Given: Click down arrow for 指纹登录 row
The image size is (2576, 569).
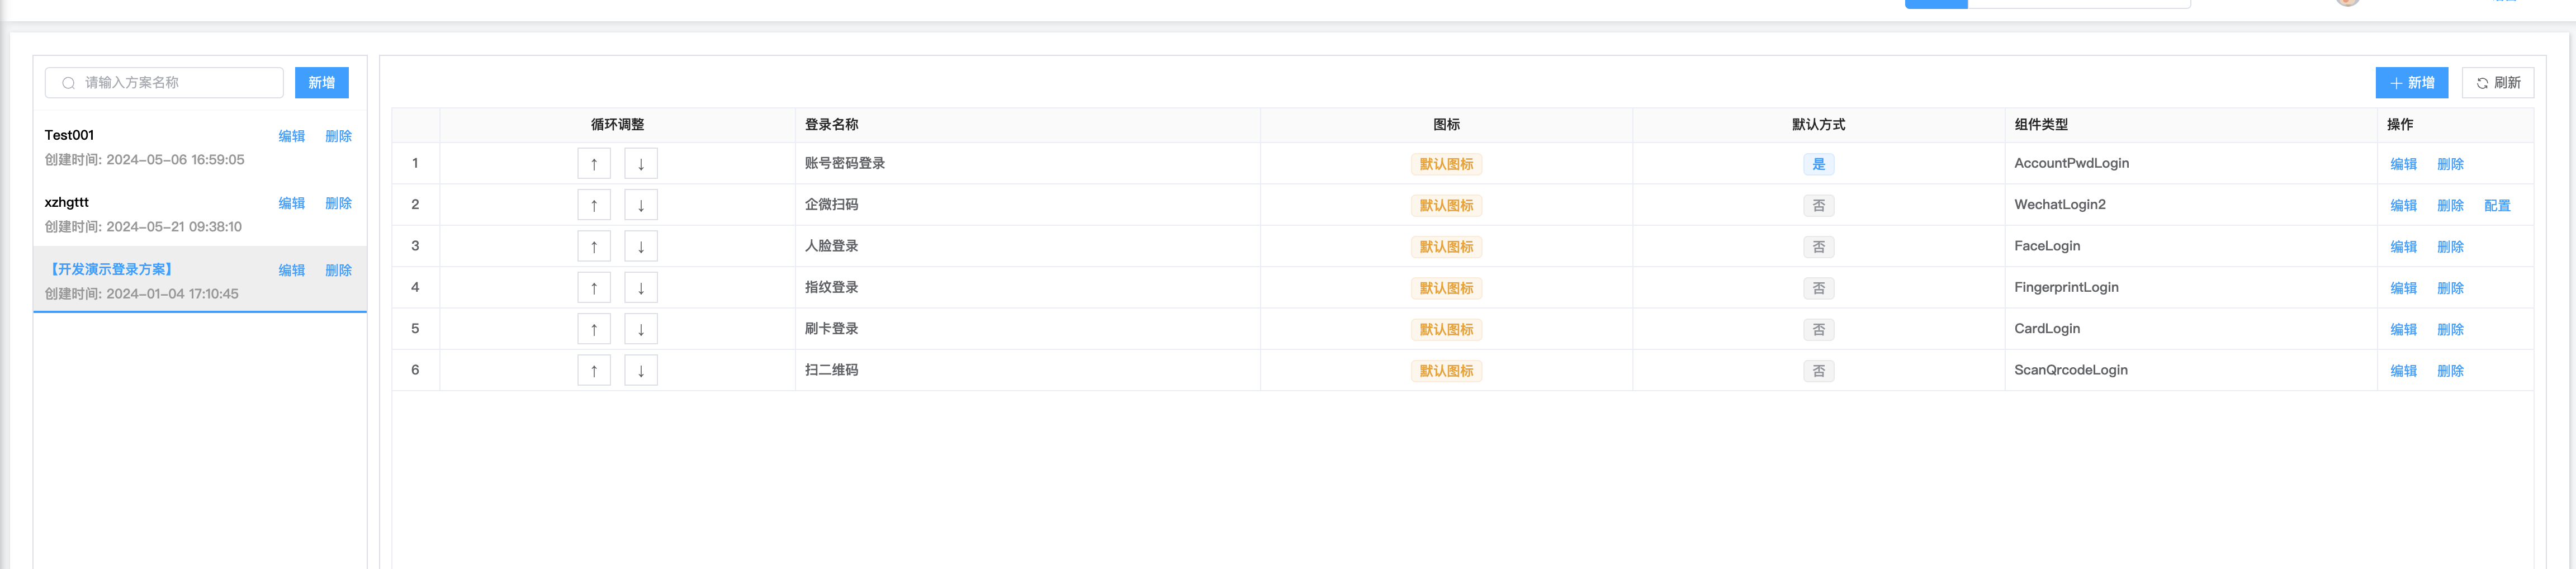Looking at the screenshot, I should (640, 288).
